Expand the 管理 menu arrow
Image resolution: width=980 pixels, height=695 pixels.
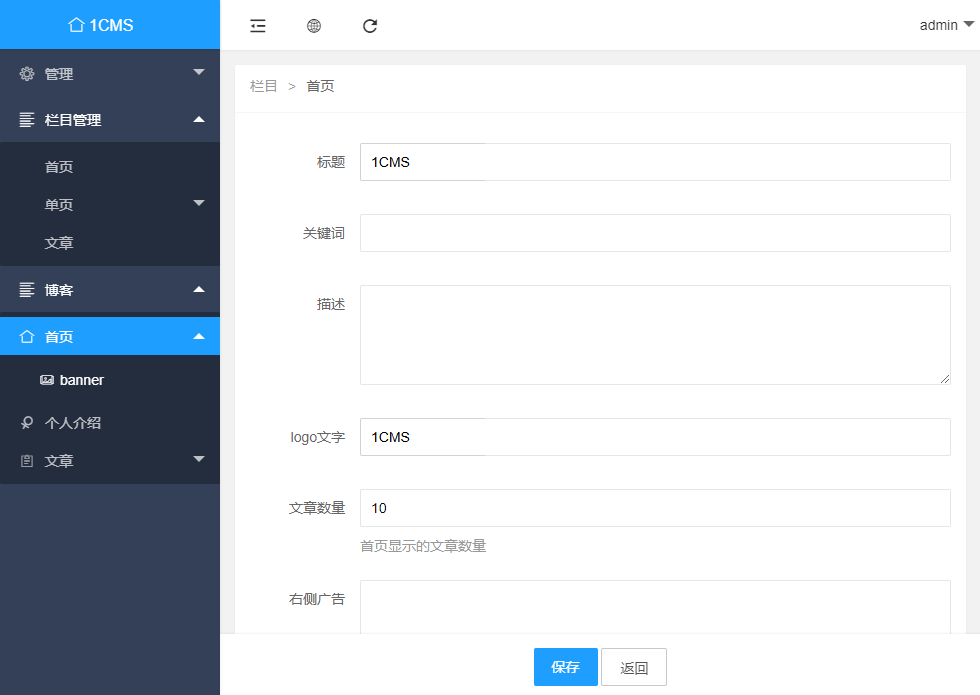[x=198, y=72]
